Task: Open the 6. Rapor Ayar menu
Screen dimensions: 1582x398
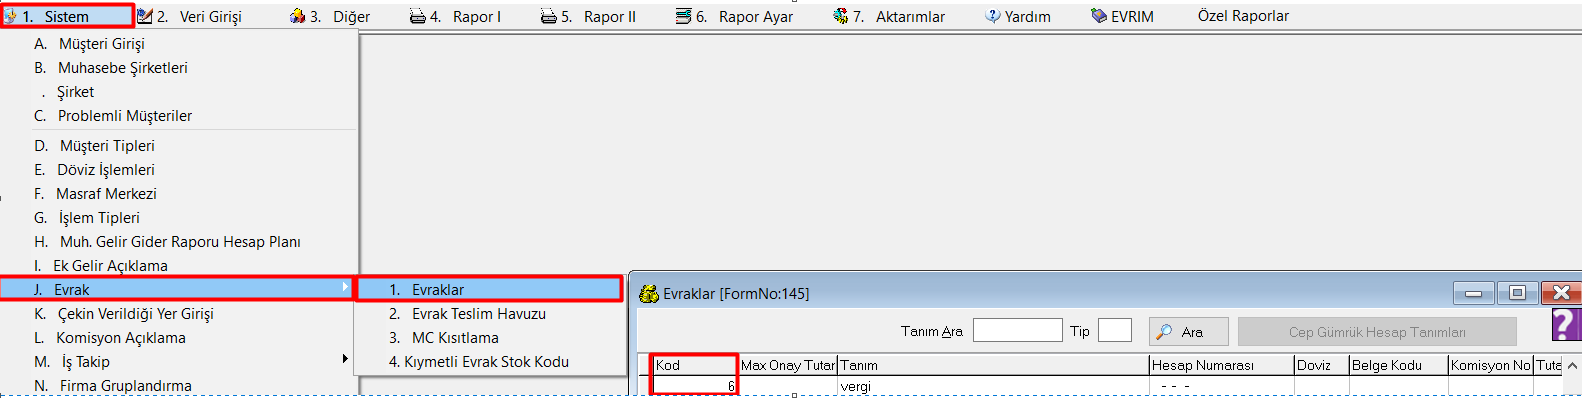Action: [x=734, y=16]
